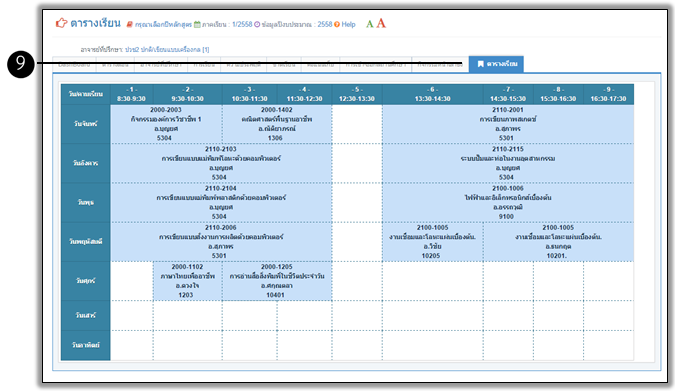Select Monday course cell 2000-1402
This screenshot has width=675, height=391.
[x=277, y=124]
